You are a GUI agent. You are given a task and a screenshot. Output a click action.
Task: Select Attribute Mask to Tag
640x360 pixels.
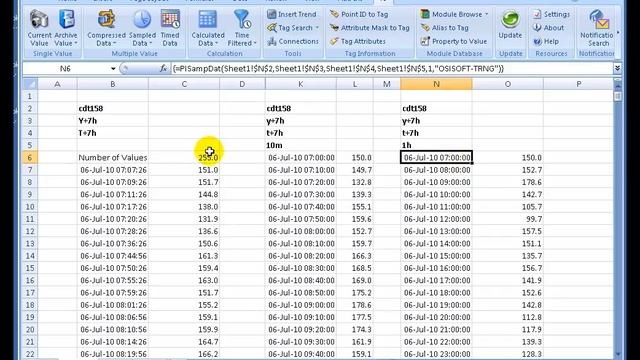[369, 28]
